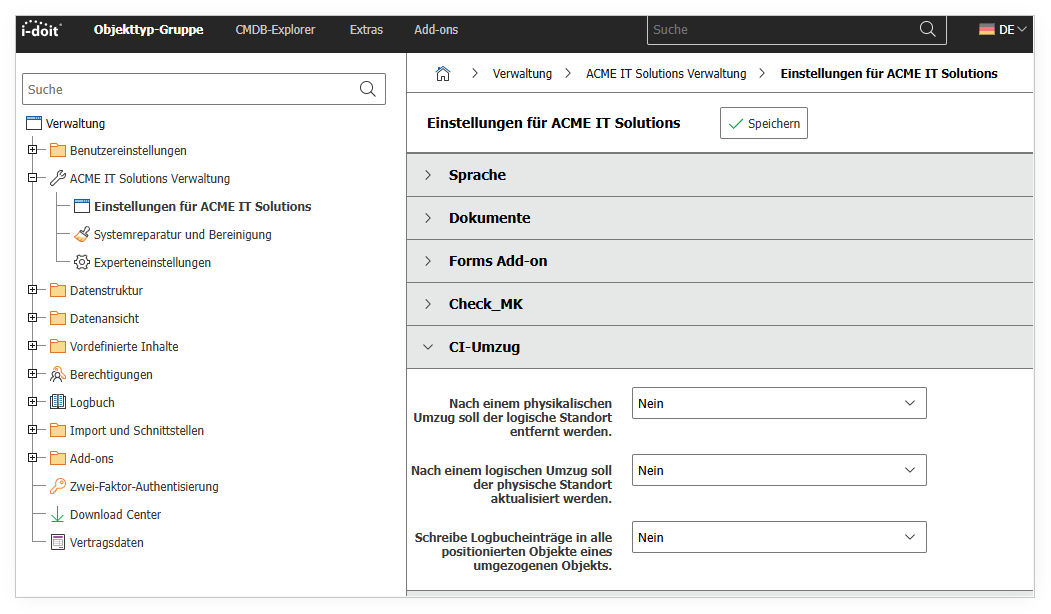
Task: Open the Add-ons top menu
Action: [x=436, y=29]
